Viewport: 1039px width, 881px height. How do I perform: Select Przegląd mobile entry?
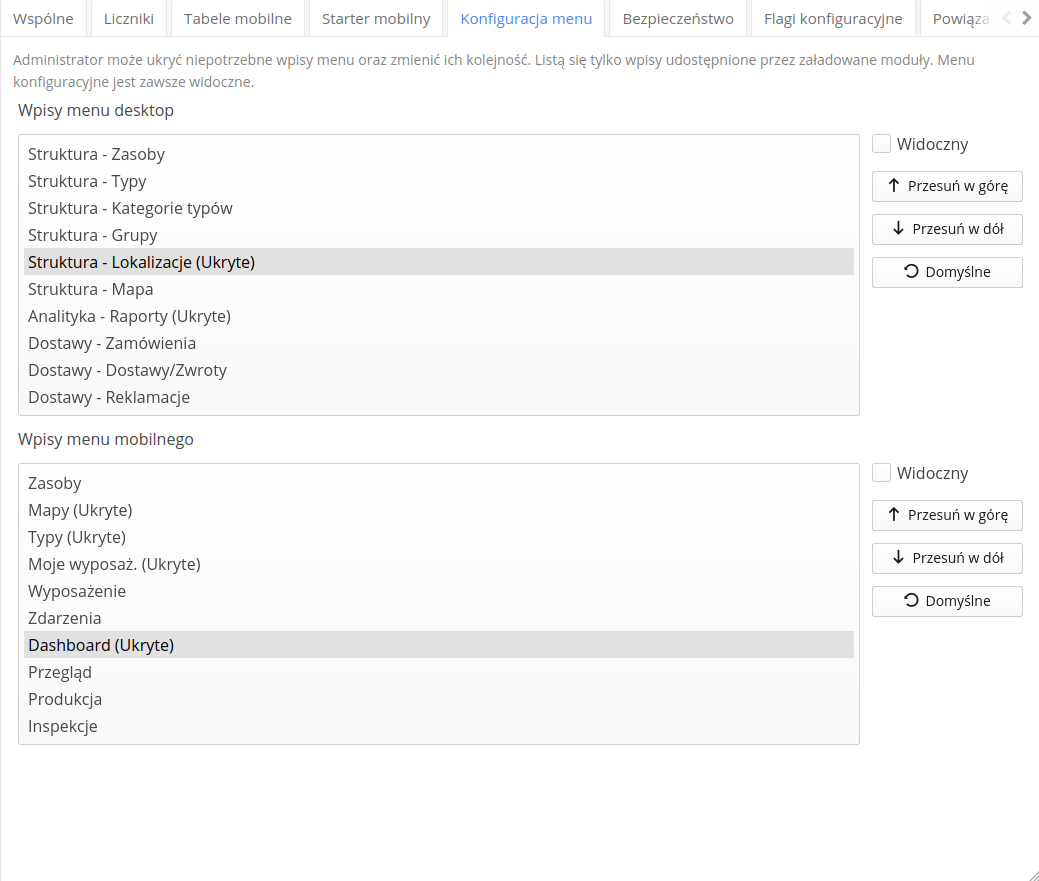(x=439, y=672)
